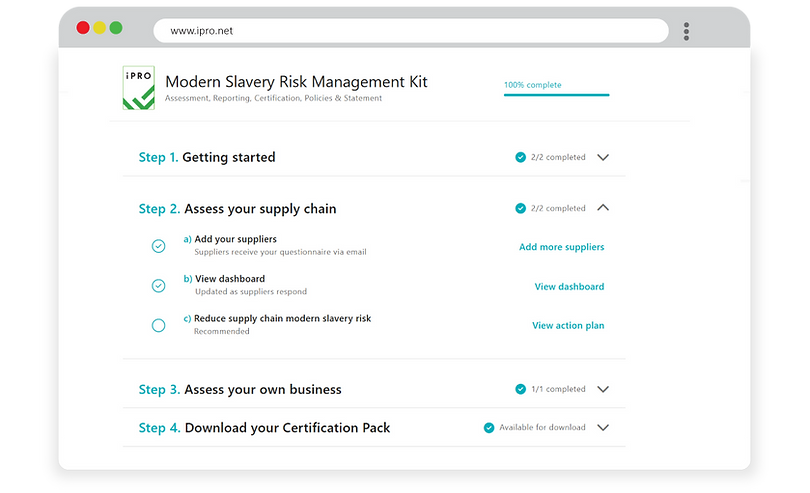810x493 pixels.
Task: Click Reduce supply chain modern slavery risk label
Action: pyautogui.click(x=283, y=318)
